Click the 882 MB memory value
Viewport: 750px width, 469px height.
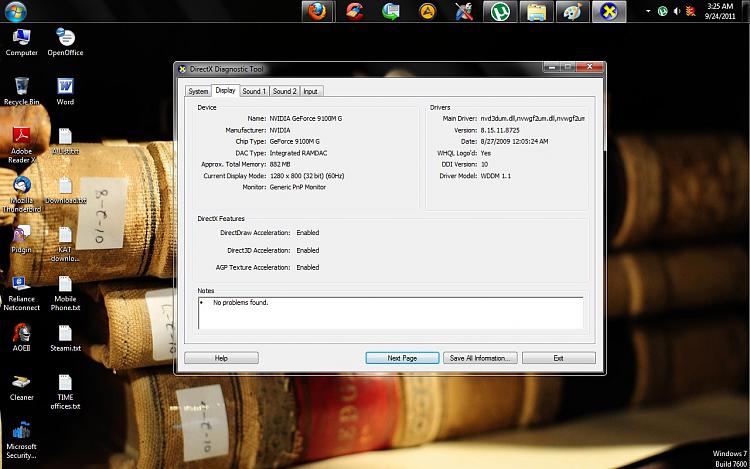coord(280,164)
